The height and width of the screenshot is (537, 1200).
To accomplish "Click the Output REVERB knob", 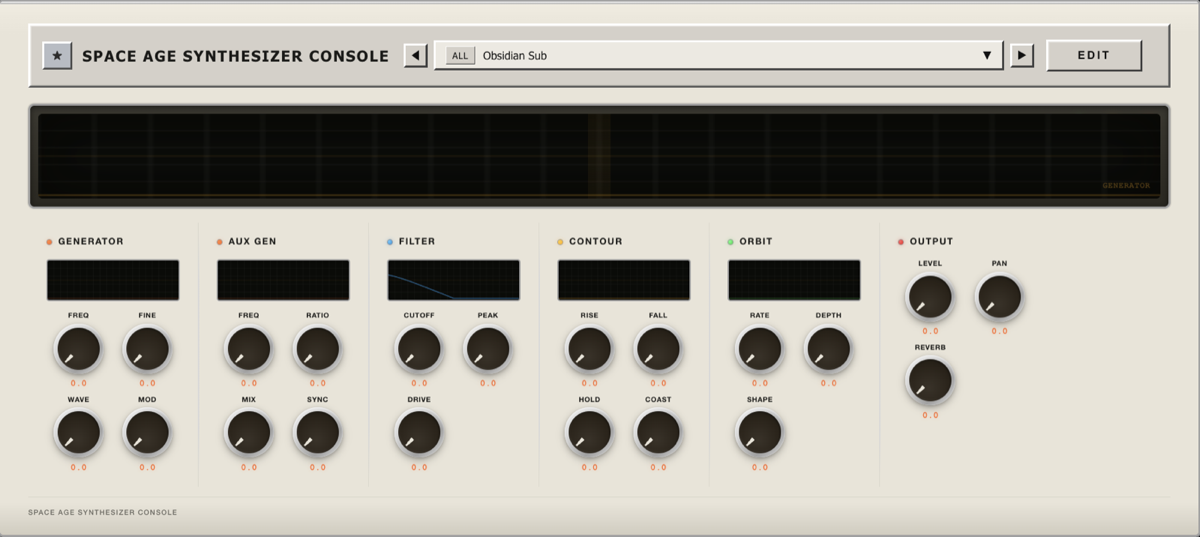I will coord(930,381).
